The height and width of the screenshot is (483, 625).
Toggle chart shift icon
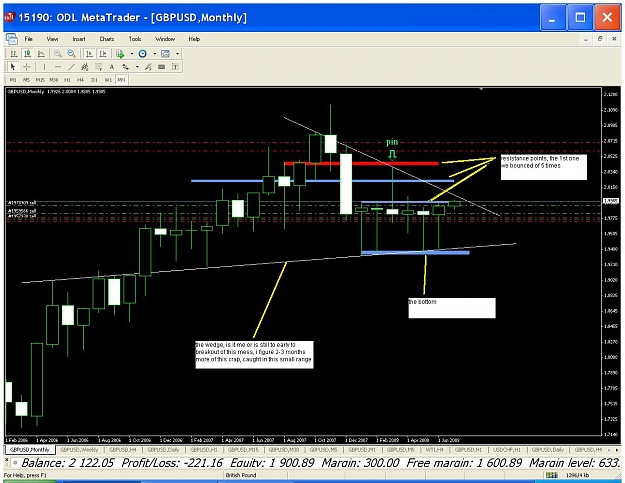tap(103, 53)
